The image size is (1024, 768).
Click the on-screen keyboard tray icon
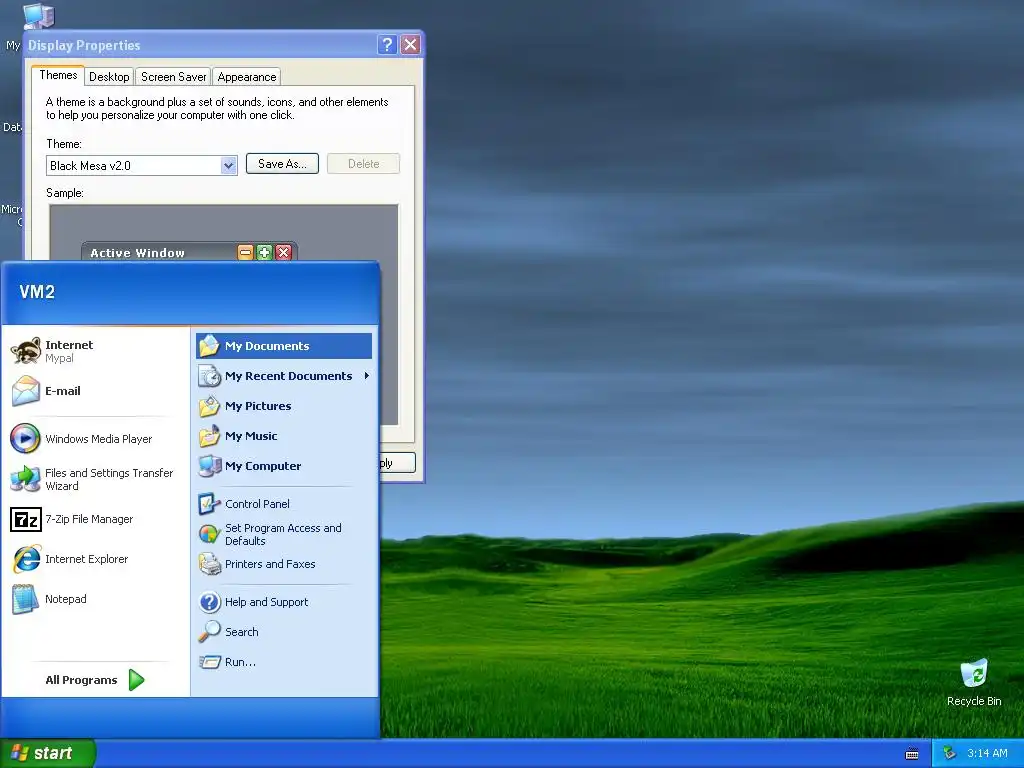click(912, 754)
